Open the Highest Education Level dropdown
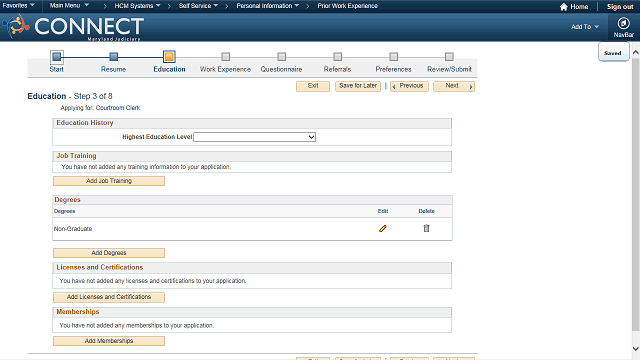The width and height of the screenshot is (640, 360). [x=254, y=137]
